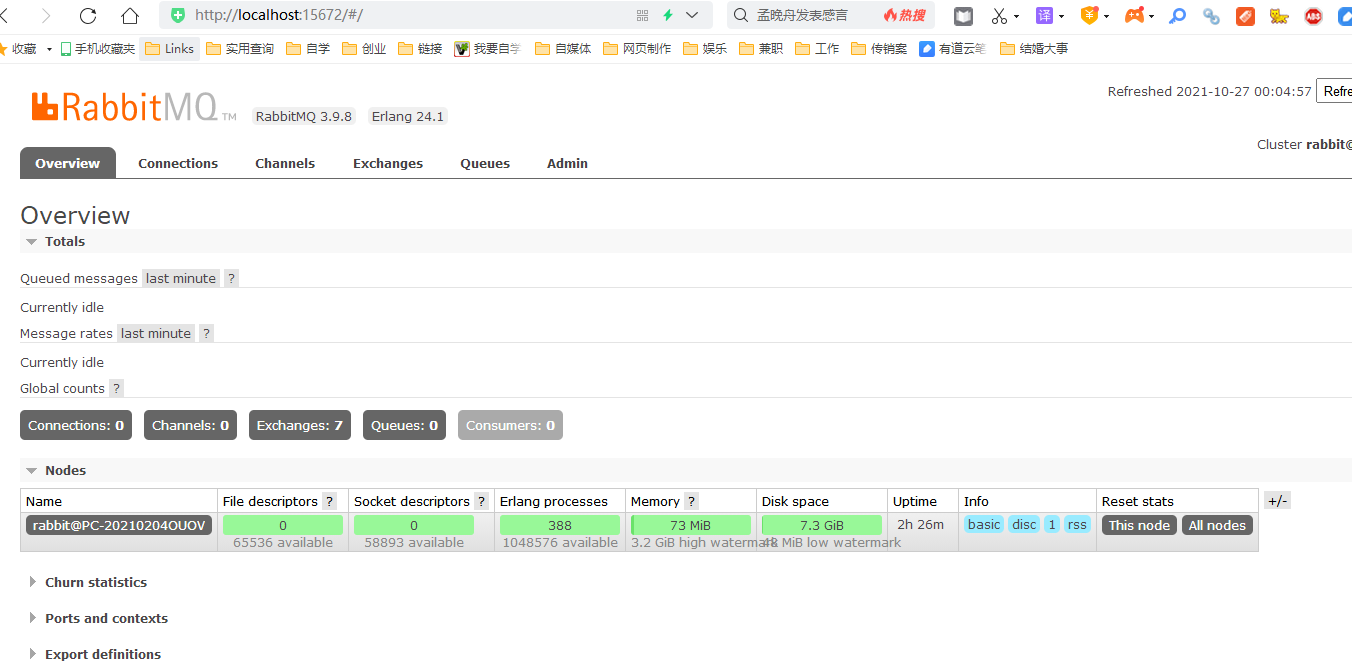Open the Links bookmark folder
1352x662 pixels.
169,48
